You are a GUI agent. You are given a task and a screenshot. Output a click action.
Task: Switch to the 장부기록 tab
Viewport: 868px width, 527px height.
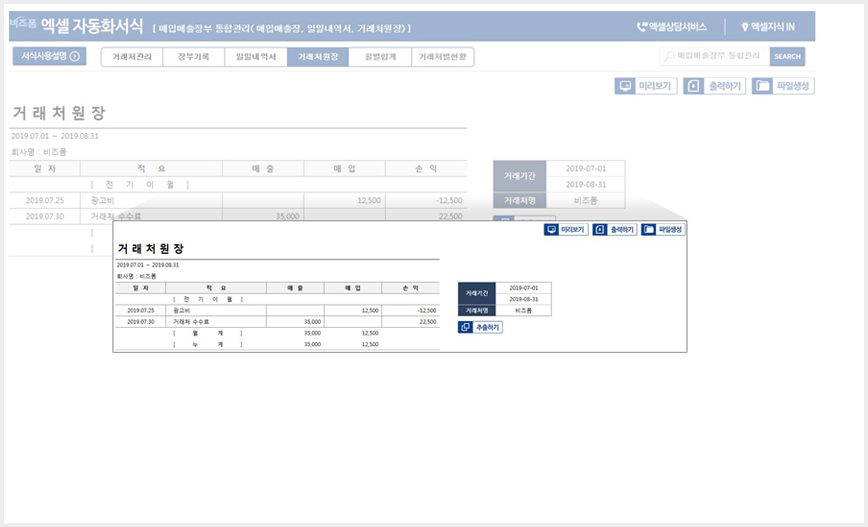click(x=194, y=57)
